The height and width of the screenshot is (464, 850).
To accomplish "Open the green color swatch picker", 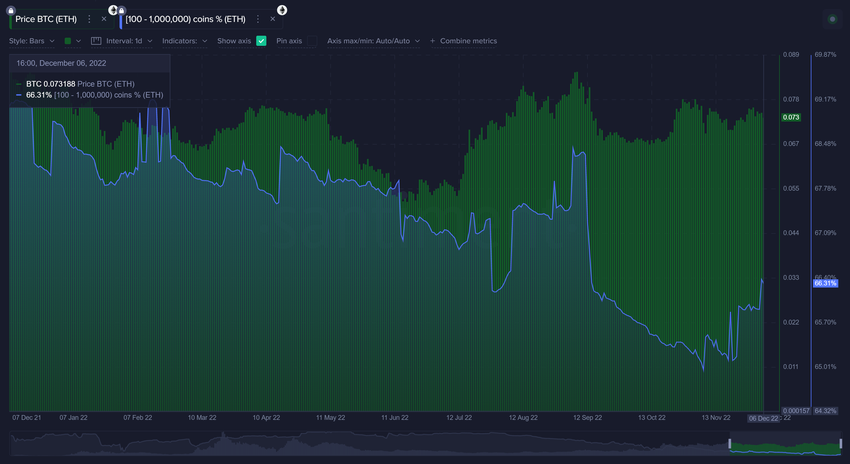I will [x=67, y=41].
